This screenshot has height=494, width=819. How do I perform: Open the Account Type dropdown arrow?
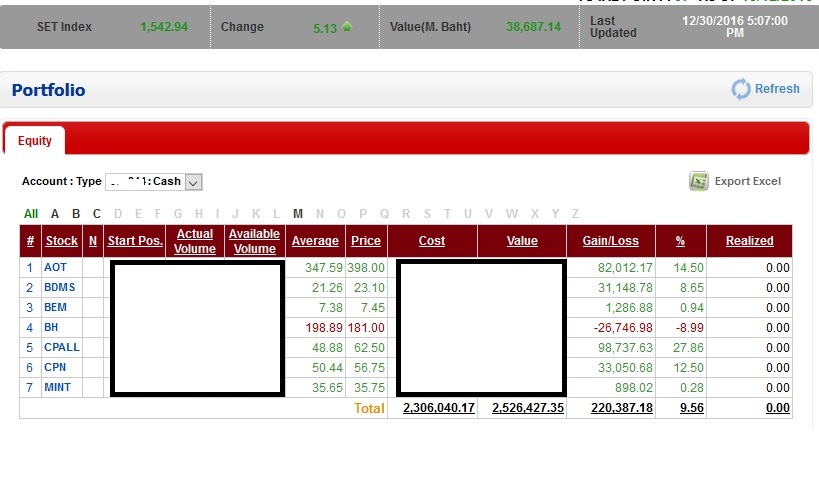coord(193,182)
